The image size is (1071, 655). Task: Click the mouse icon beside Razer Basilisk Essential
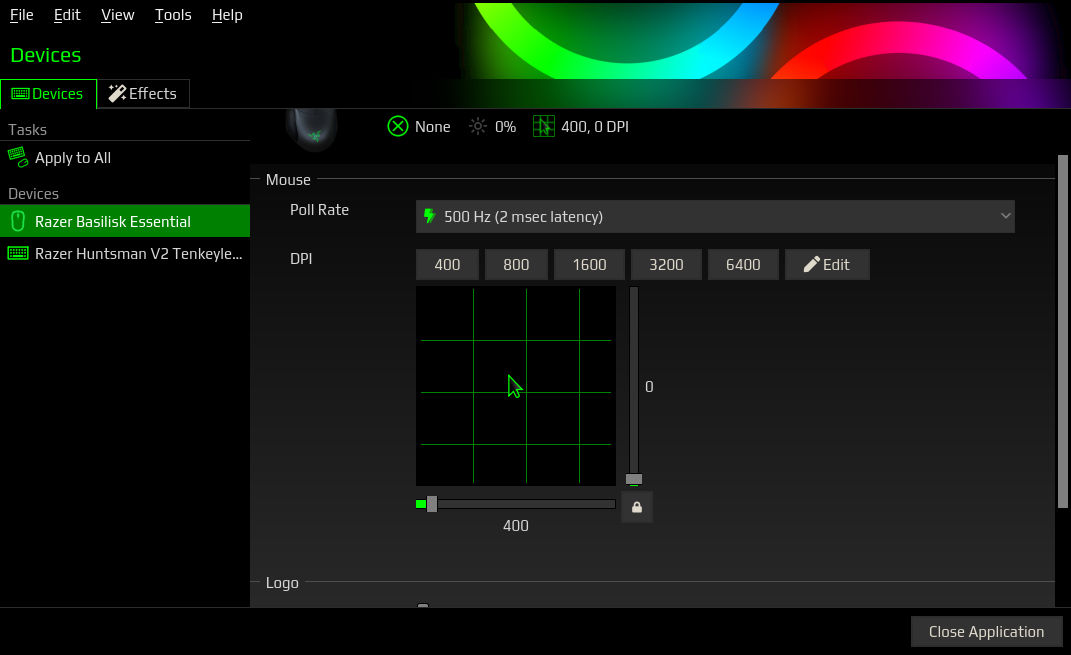point(18,220)
